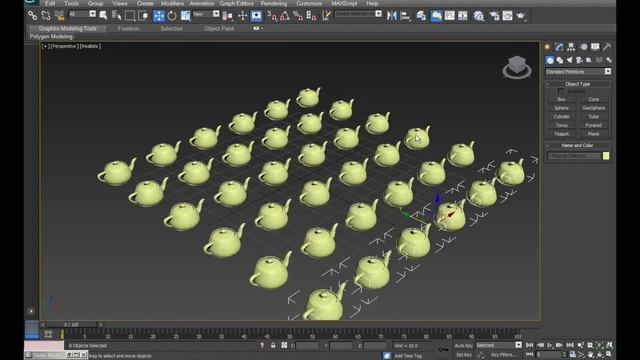Click the Pyramid primitive button
640x360 pixels.
point(593,125)
